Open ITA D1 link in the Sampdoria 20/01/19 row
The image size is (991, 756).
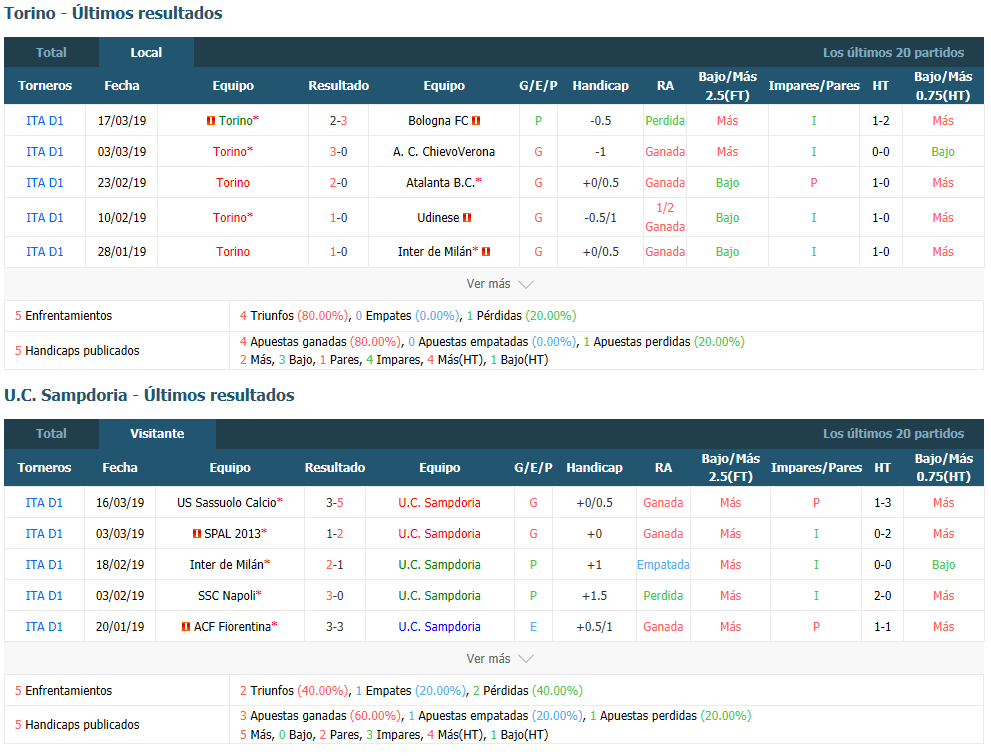[44, 627]
